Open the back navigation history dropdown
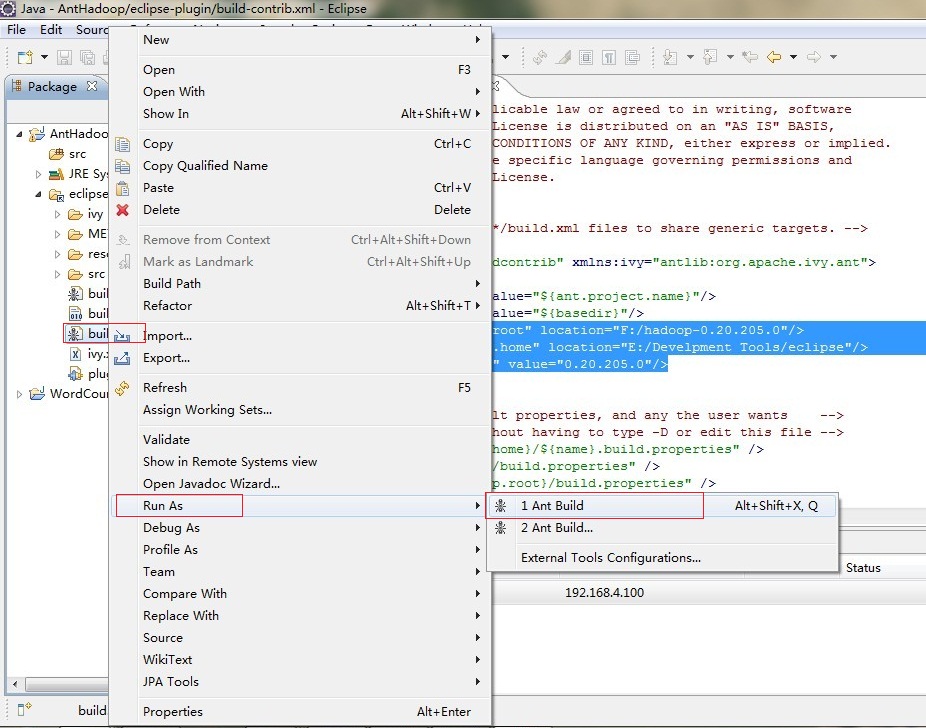Image resolution: width=926 pixels, height=728 pixels. coord(794,57)
